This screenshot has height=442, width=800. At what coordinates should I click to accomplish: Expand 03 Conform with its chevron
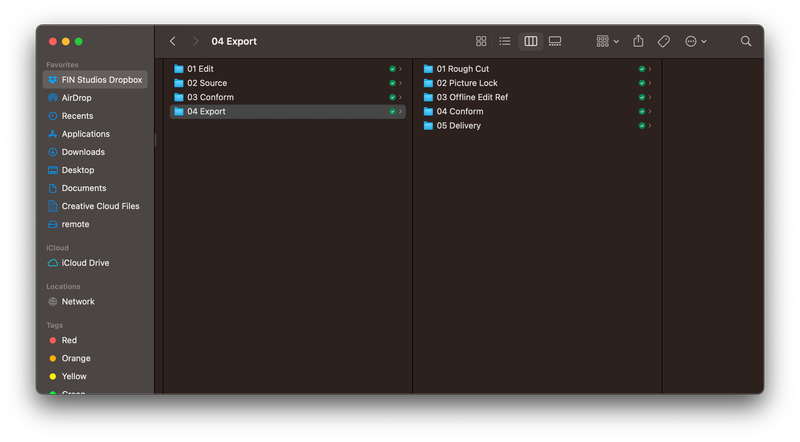click(401, 97)
